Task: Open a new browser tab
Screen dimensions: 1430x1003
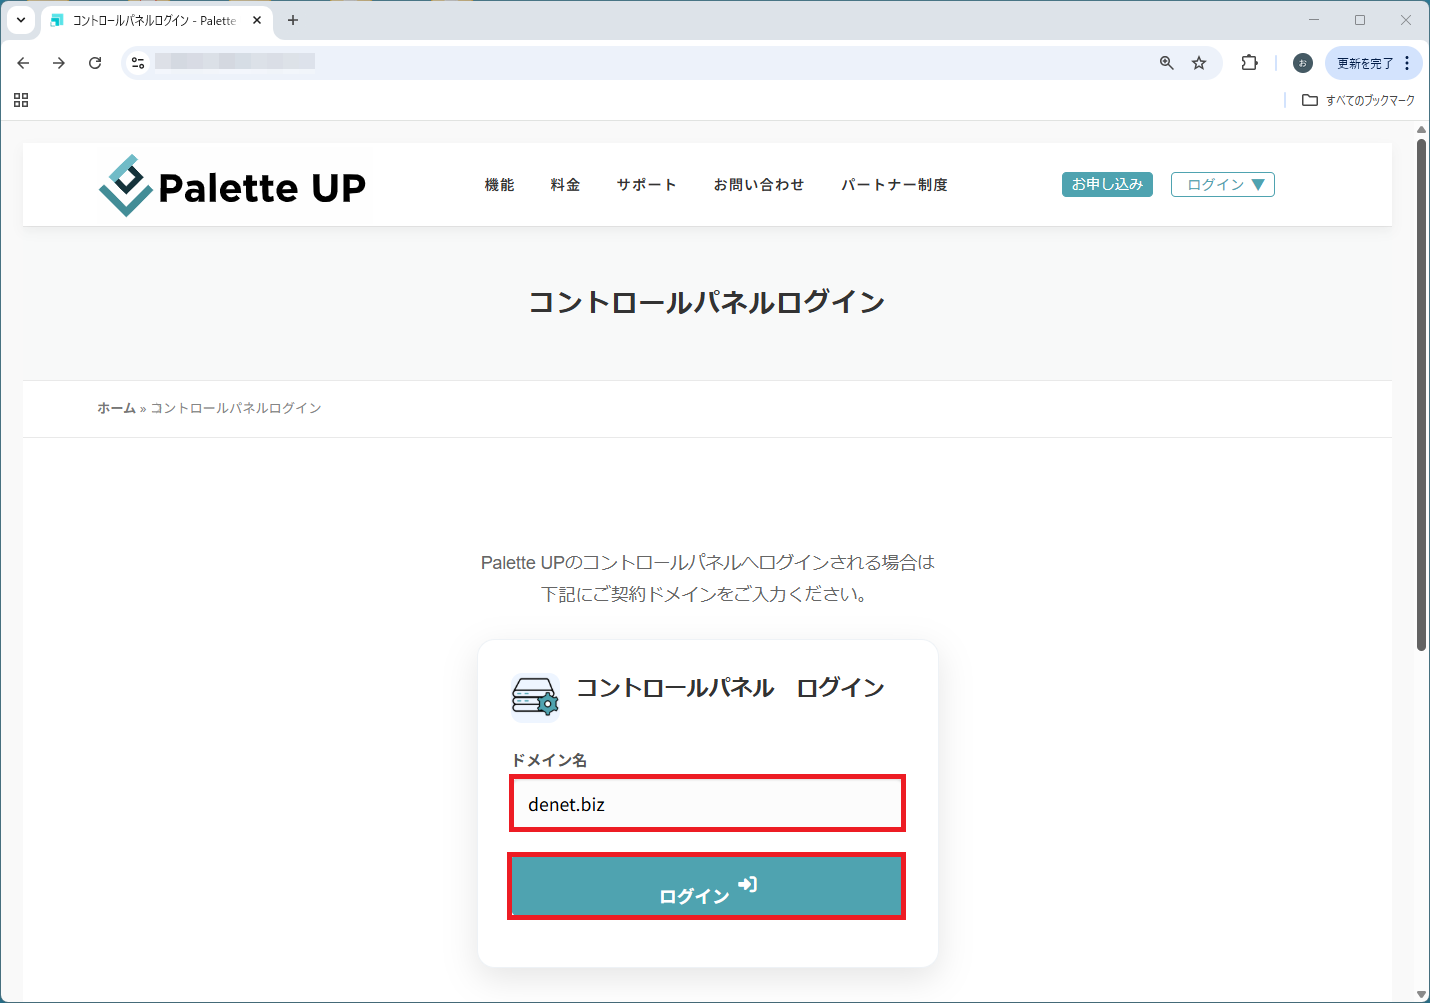Action: pos(293,20)
